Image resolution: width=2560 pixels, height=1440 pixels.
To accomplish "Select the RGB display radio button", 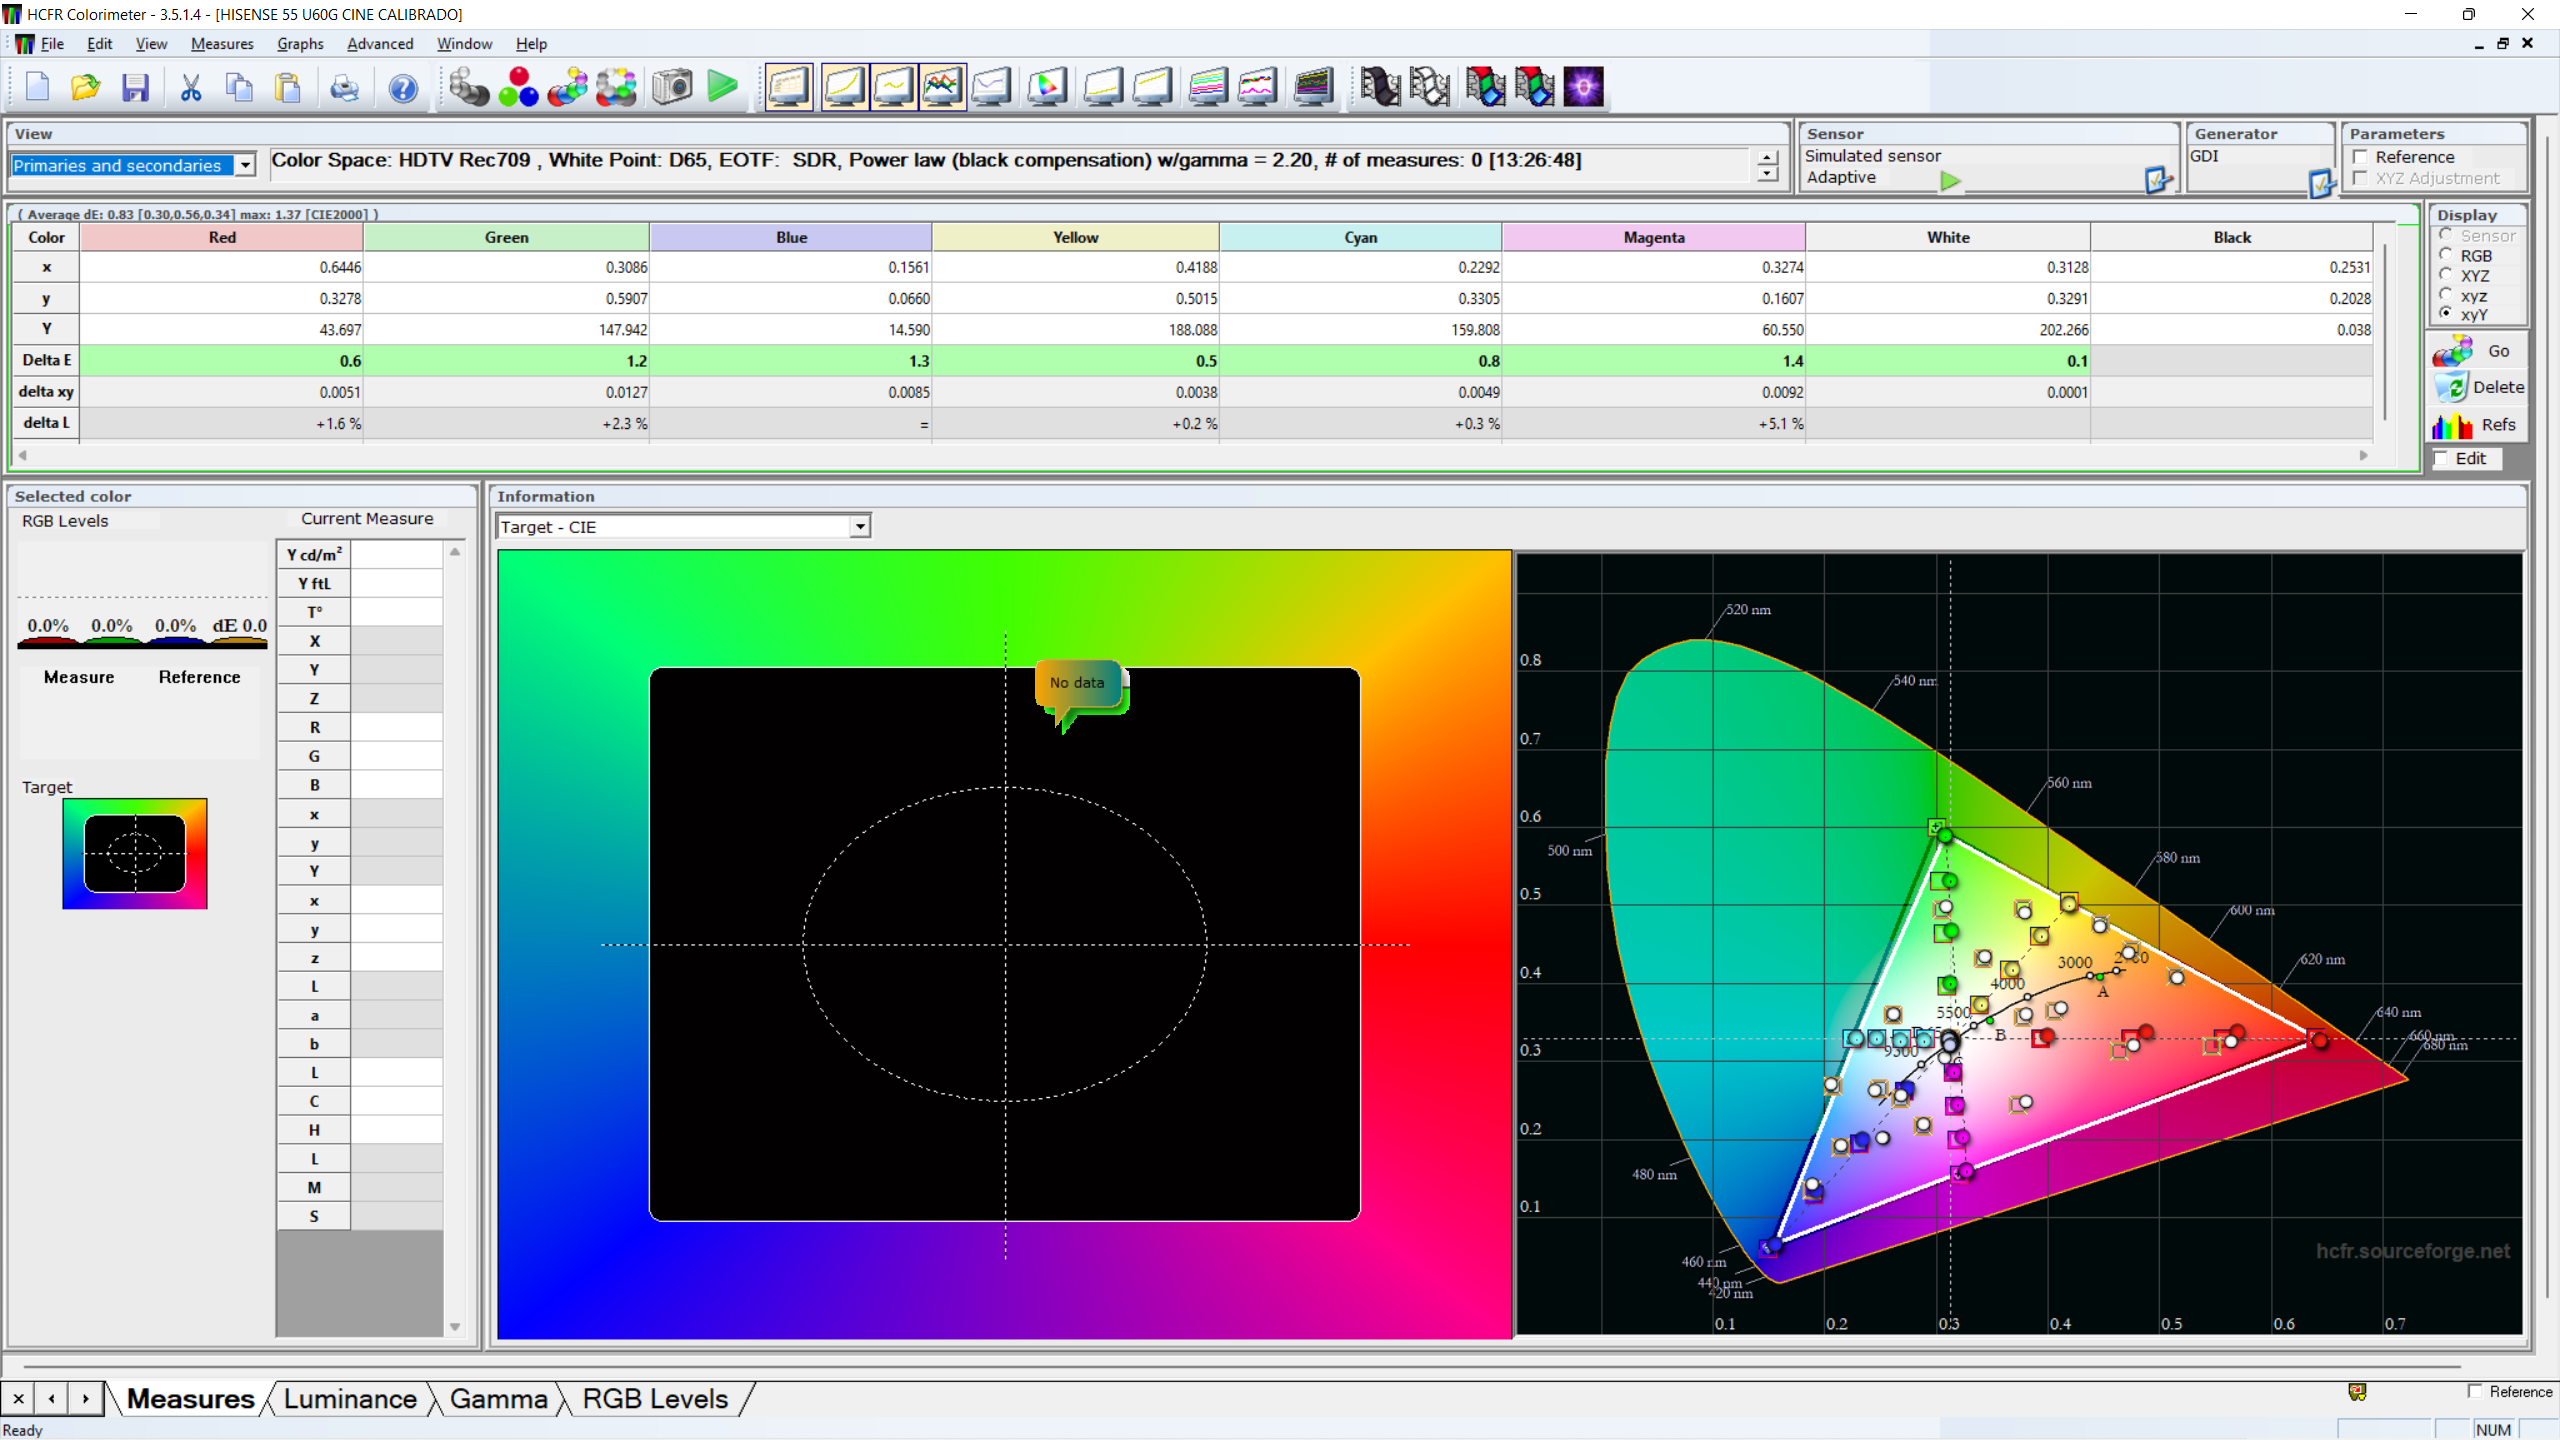I will (x=2445, y=255).
